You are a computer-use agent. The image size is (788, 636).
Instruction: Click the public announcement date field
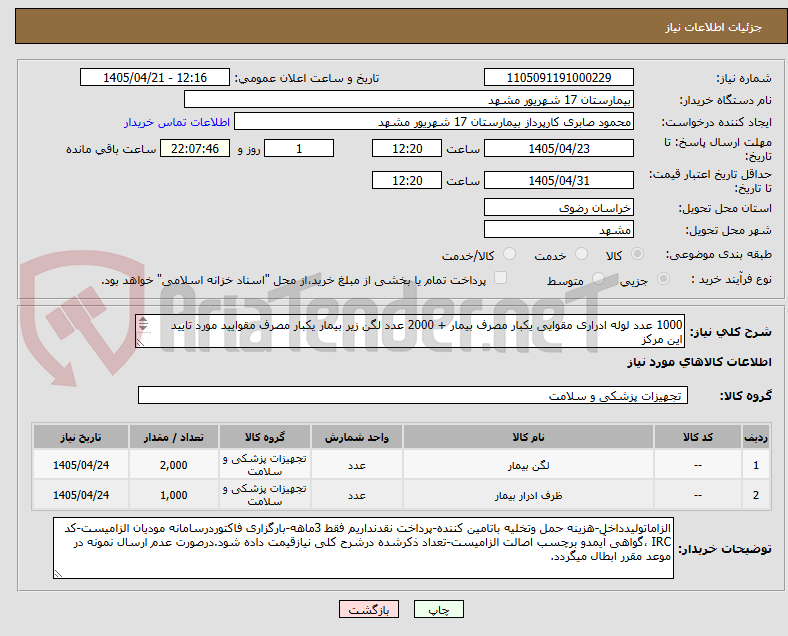[x=155, y=78]
